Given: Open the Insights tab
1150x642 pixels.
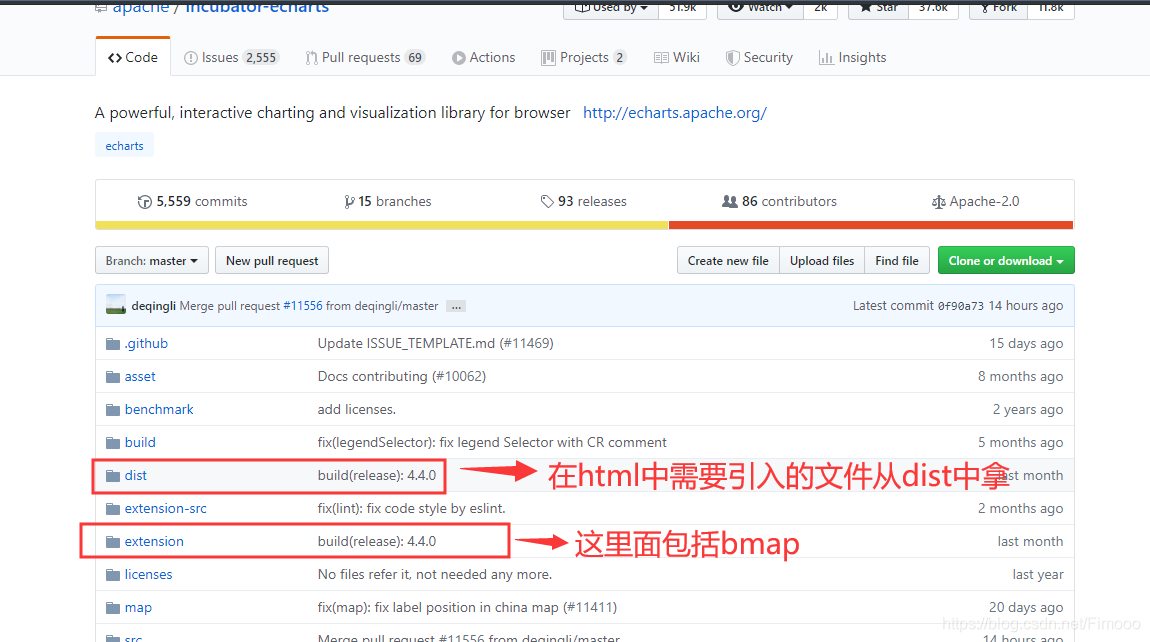Looking at the screenshot, I should tap(852, 57).
